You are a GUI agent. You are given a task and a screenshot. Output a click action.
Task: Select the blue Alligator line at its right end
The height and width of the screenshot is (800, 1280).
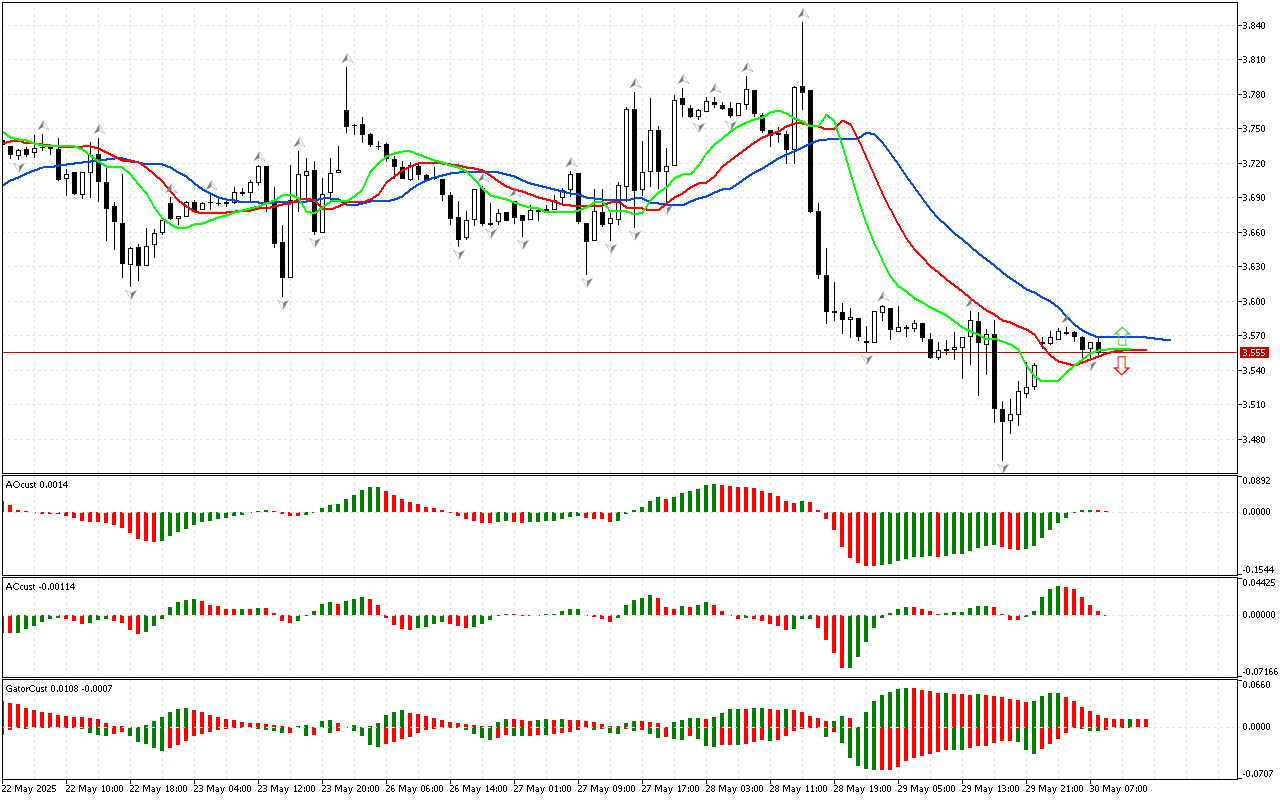coord(1166,340)
